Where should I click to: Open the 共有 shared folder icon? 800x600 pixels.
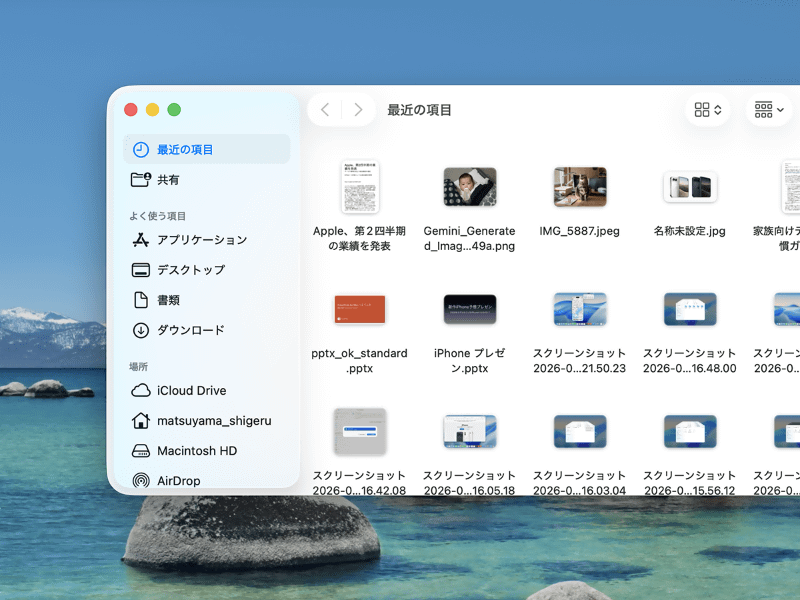(141, 180)
